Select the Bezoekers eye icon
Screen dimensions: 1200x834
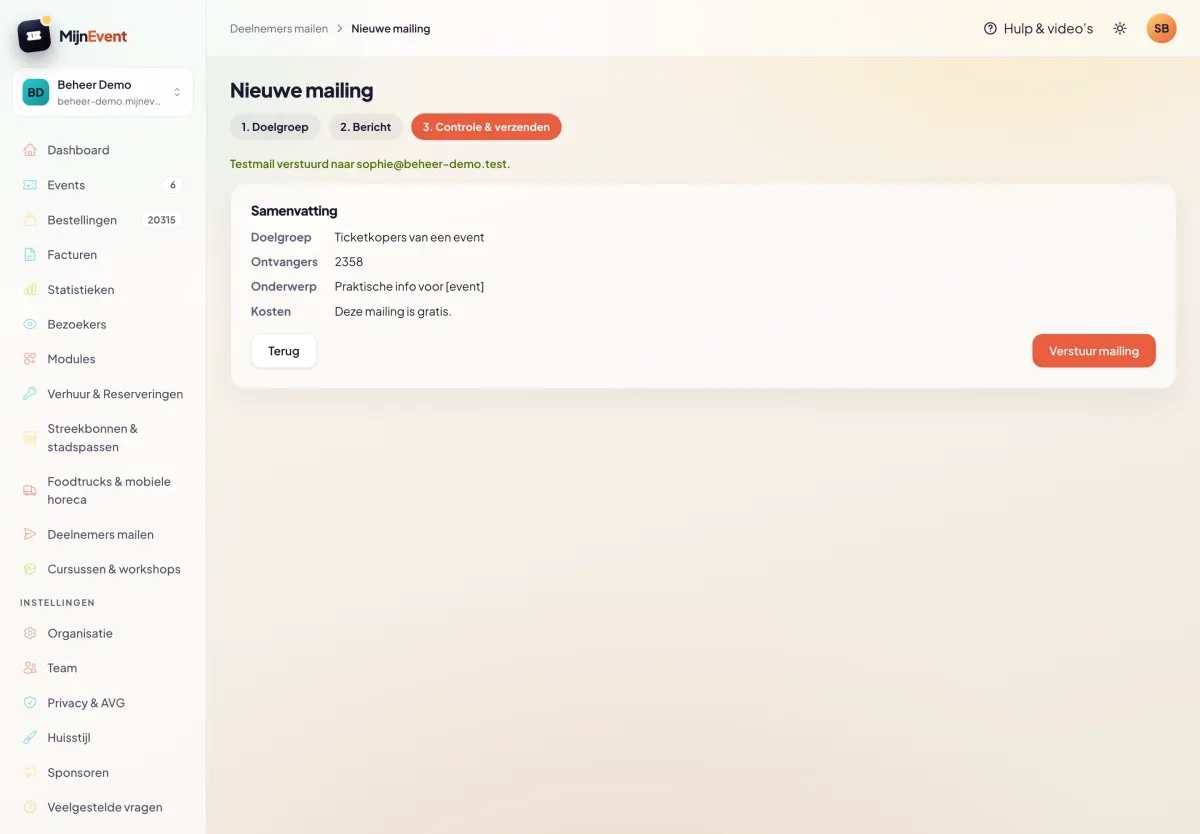click(30, 324)
